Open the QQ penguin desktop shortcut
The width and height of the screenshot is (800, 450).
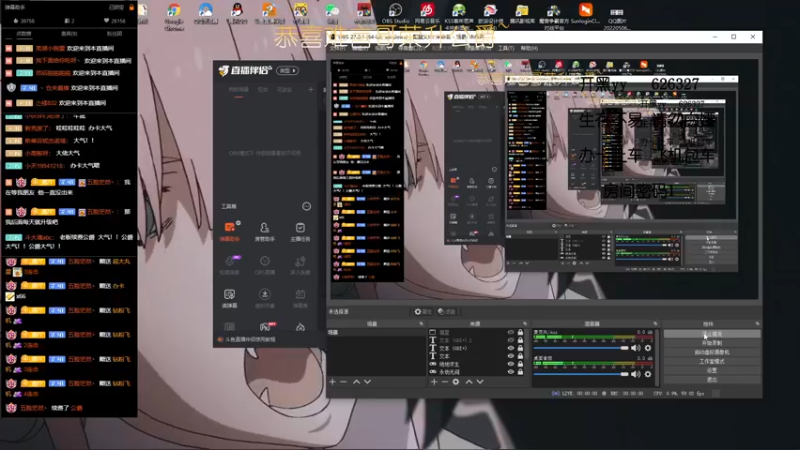(236, 14)
